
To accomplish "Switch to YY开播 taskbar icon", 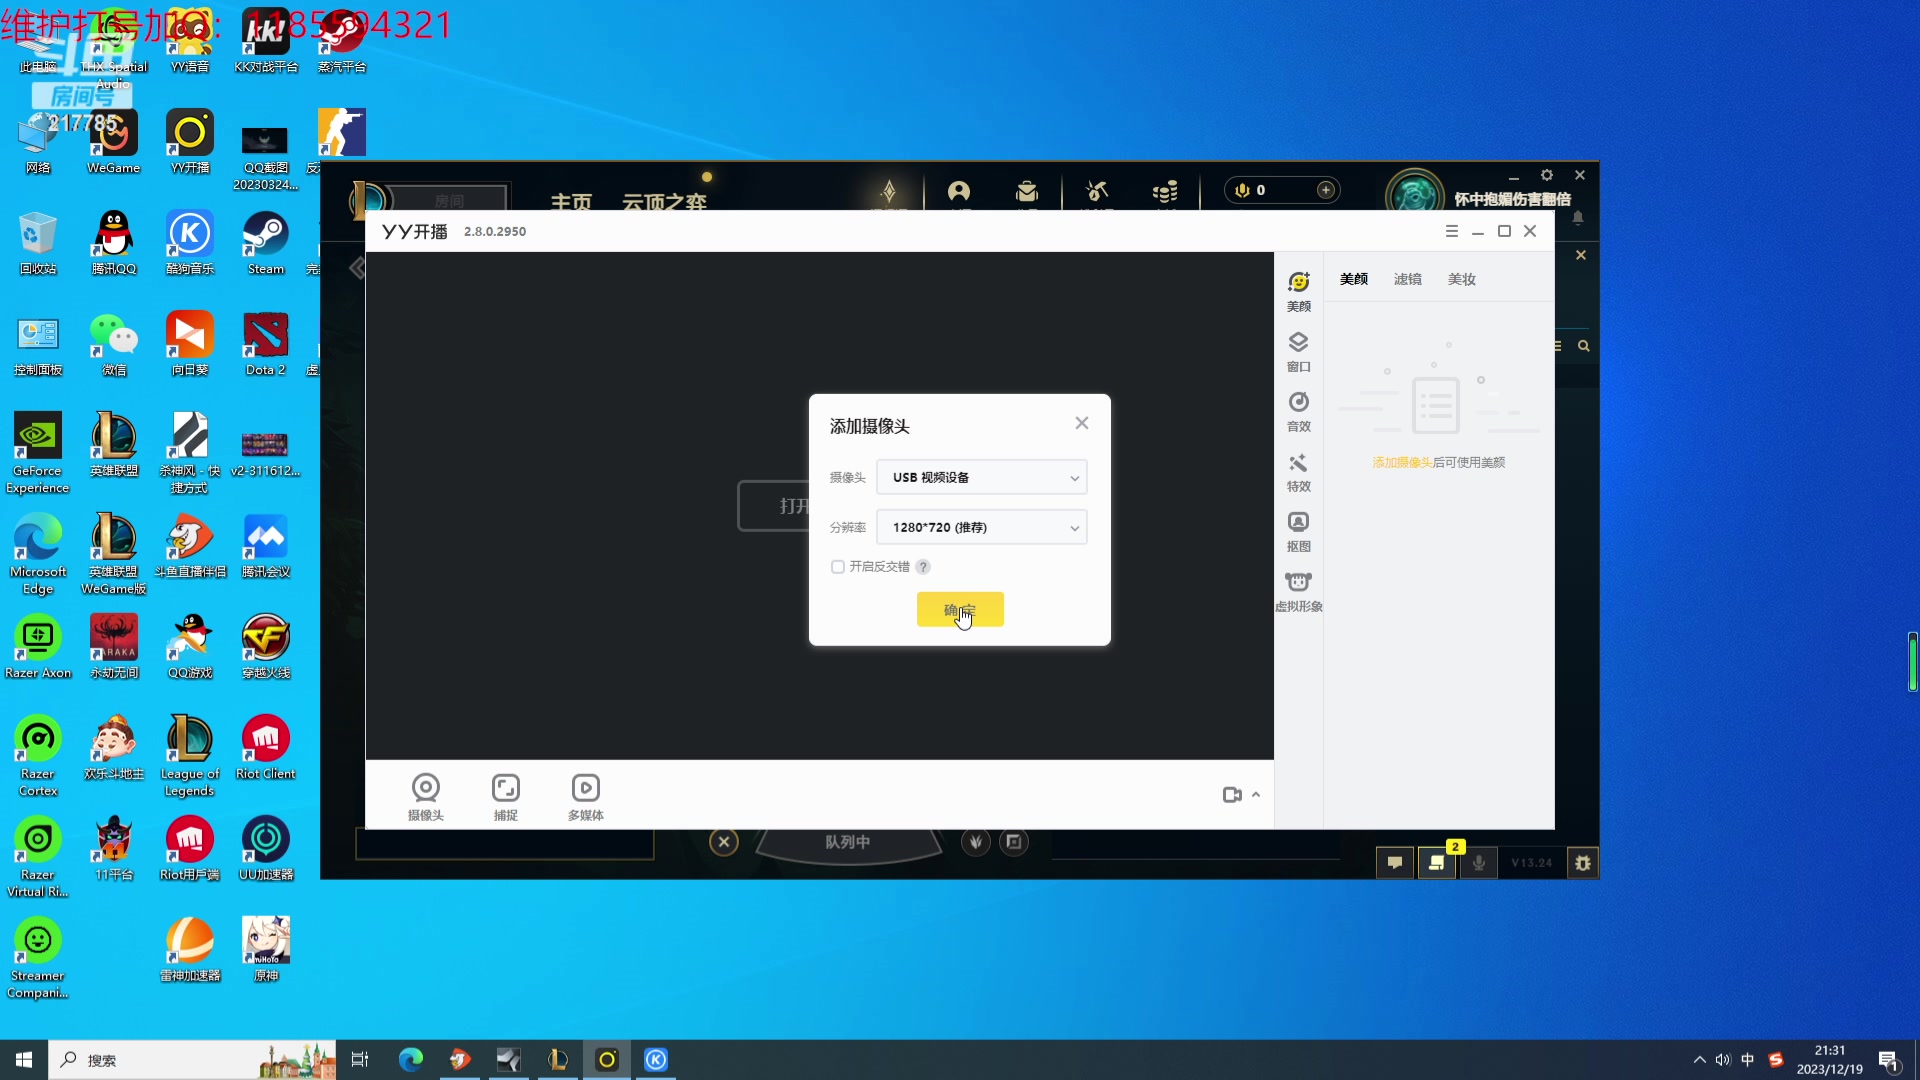I will (x=607, y=1060).
